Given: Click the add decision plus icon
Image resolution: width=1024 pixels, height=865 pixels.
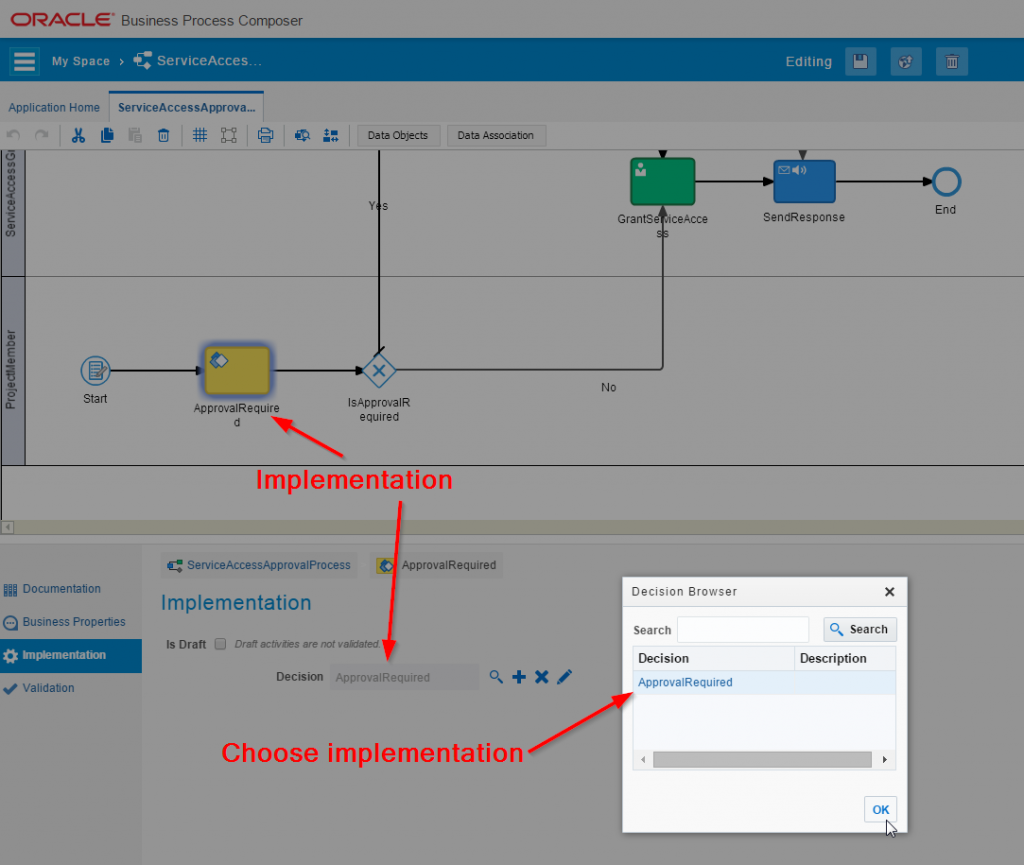Looking at the screenshot, I should coord(519,677).
